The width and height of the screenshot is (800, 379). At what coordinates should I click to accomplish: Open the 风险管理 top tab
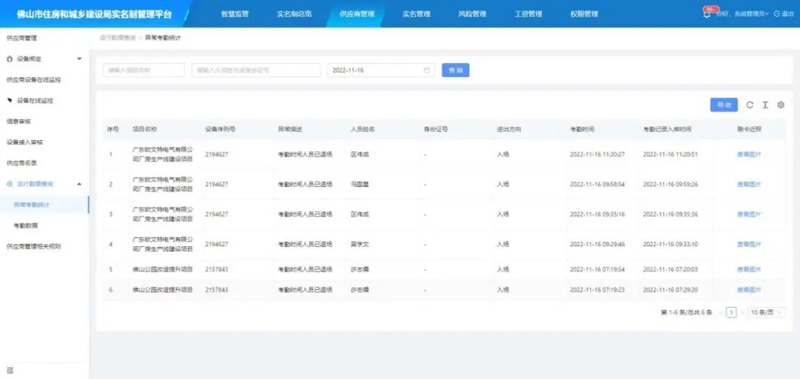coord(472,14)
